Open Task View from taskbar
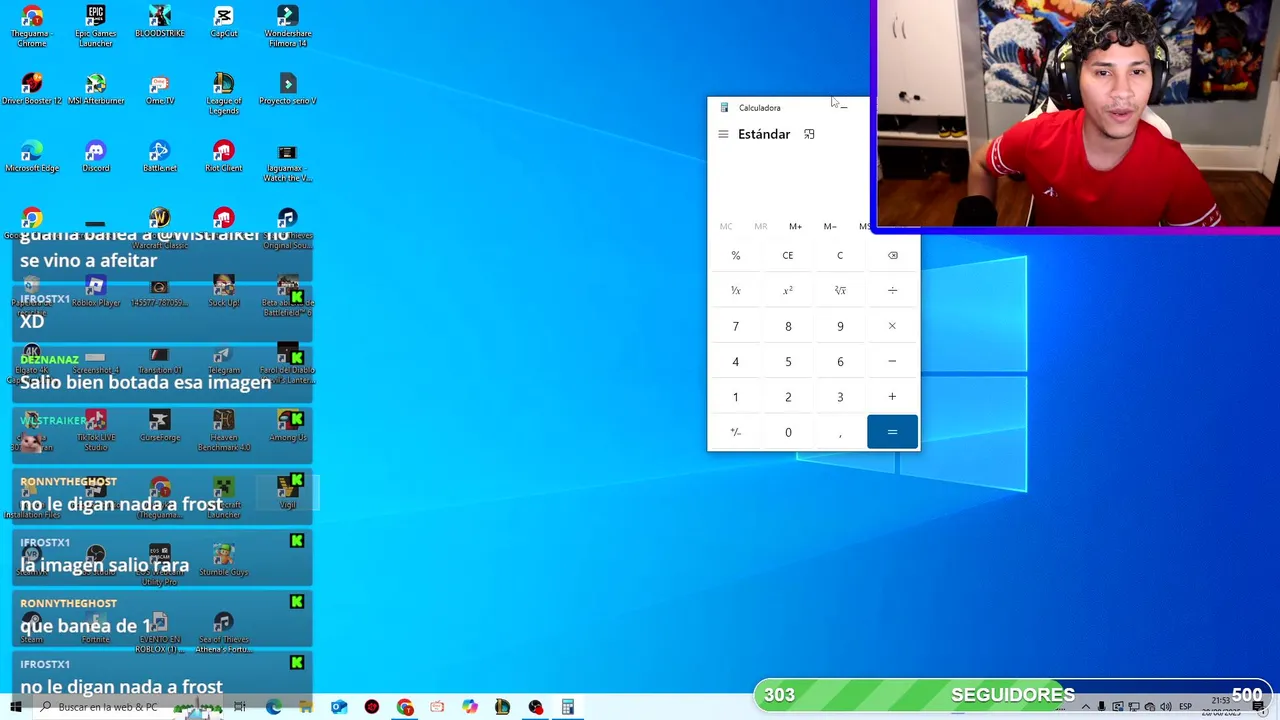The height and width of the screenshot is (720, 1280). click(x=240, y=707)
